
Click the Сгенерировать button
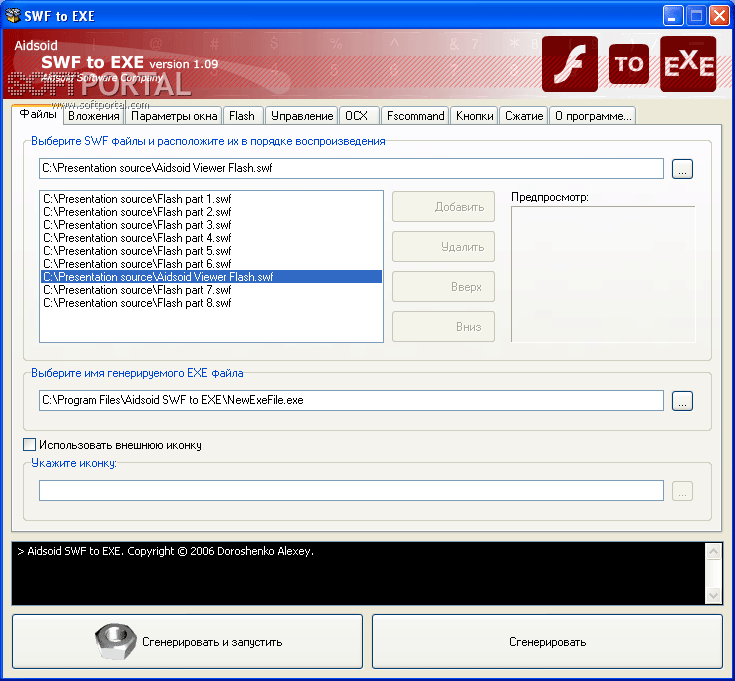coord(547,642)
